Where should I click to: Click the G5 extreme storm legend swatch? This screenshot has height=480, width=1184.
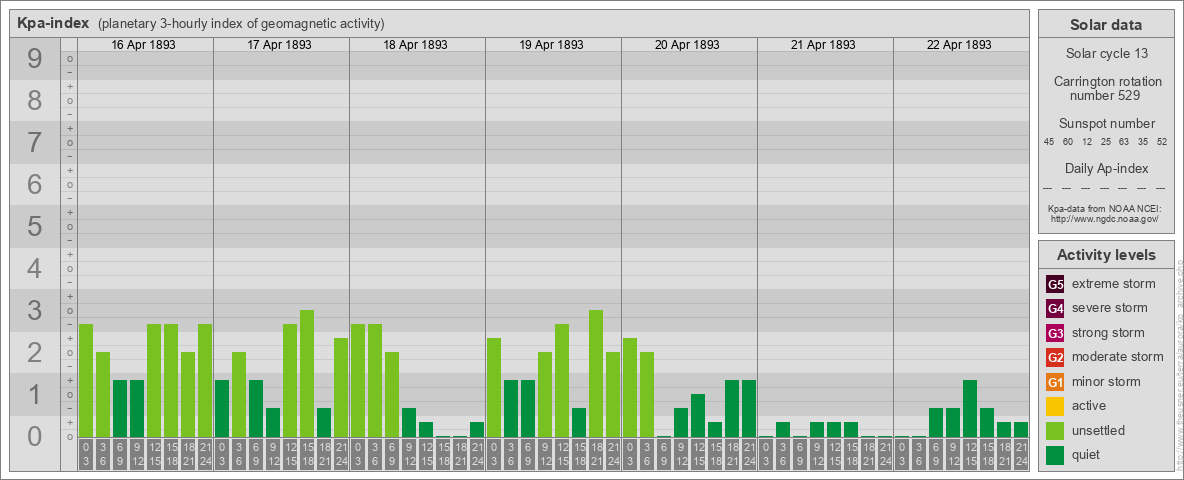tap(1056, 285)
